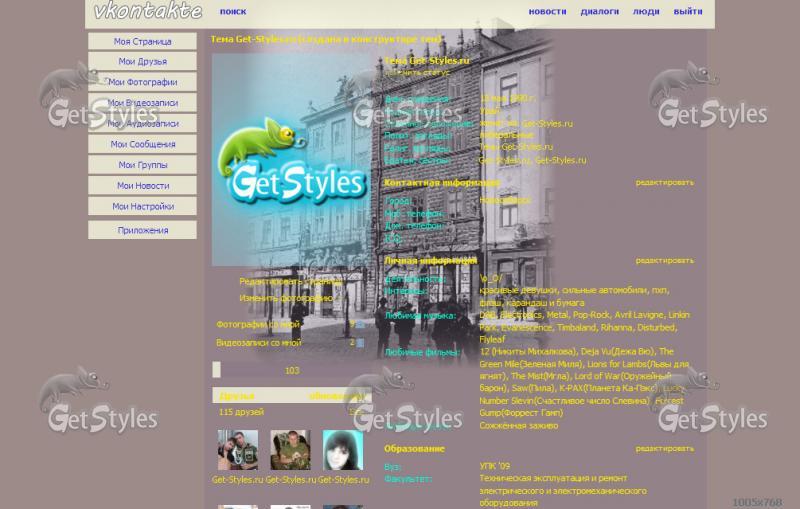The height and width of the screenshot is (509, 800).
Task: Click Rihanna in favorite music
Action: [617, 327]
